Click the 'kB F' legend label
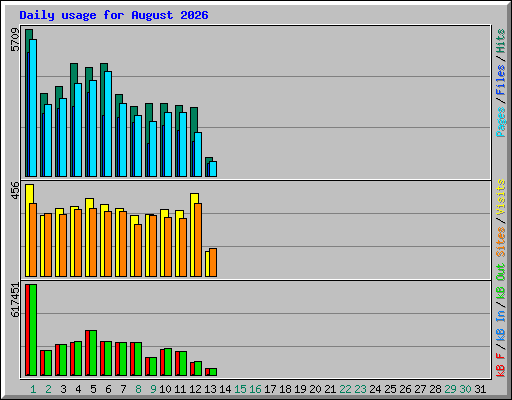 click(x=500, y=365)
